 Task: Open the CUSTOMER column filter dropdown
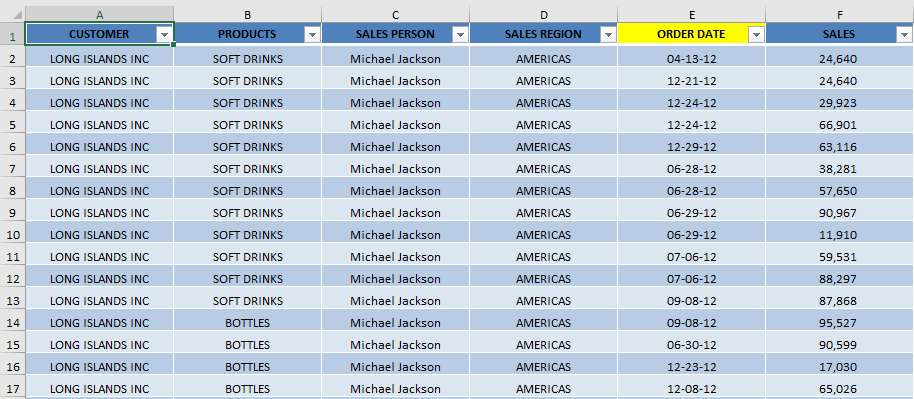[x=164, y=35]
